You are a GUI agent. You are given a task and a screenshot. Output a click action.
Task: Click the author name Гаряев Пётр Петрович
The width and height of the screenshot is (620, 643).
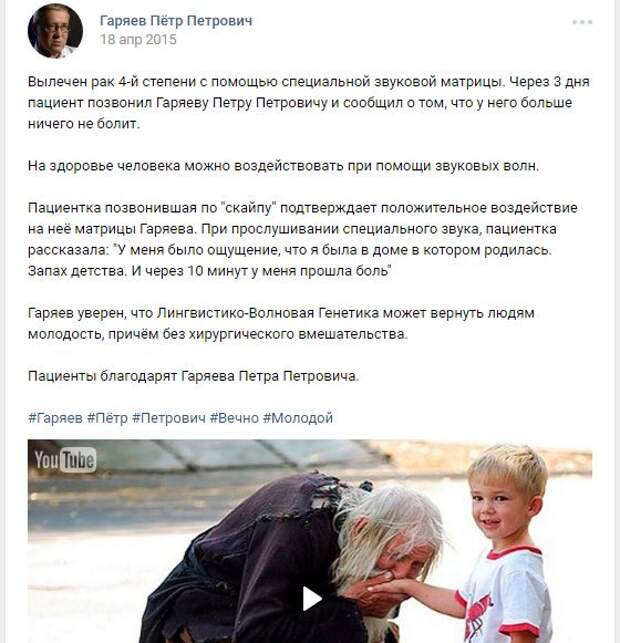pos(176,21)
